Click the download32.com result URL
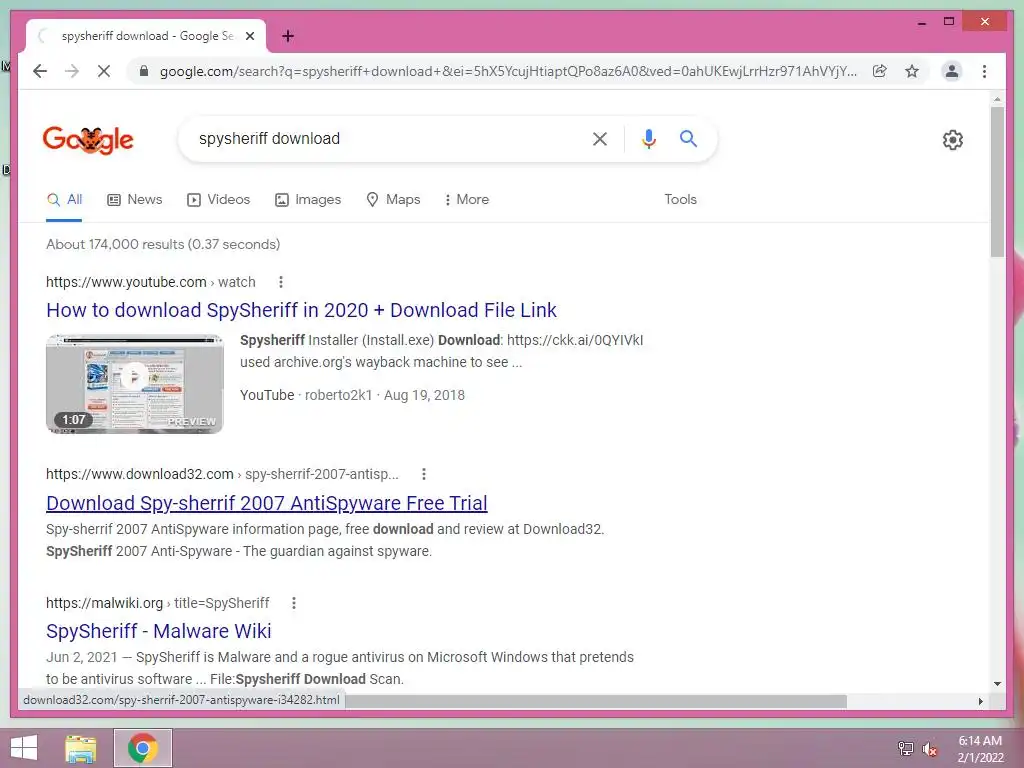 pos(222,474)
